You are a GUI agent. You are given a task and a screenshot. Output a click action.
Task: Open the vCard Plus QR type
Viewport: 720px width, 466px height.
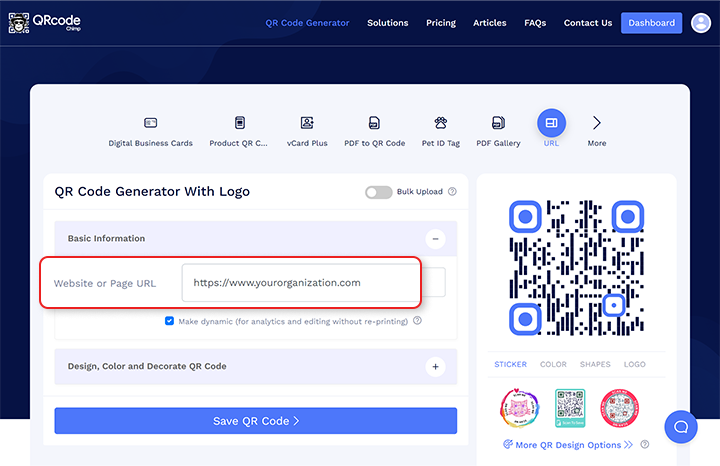307,123
